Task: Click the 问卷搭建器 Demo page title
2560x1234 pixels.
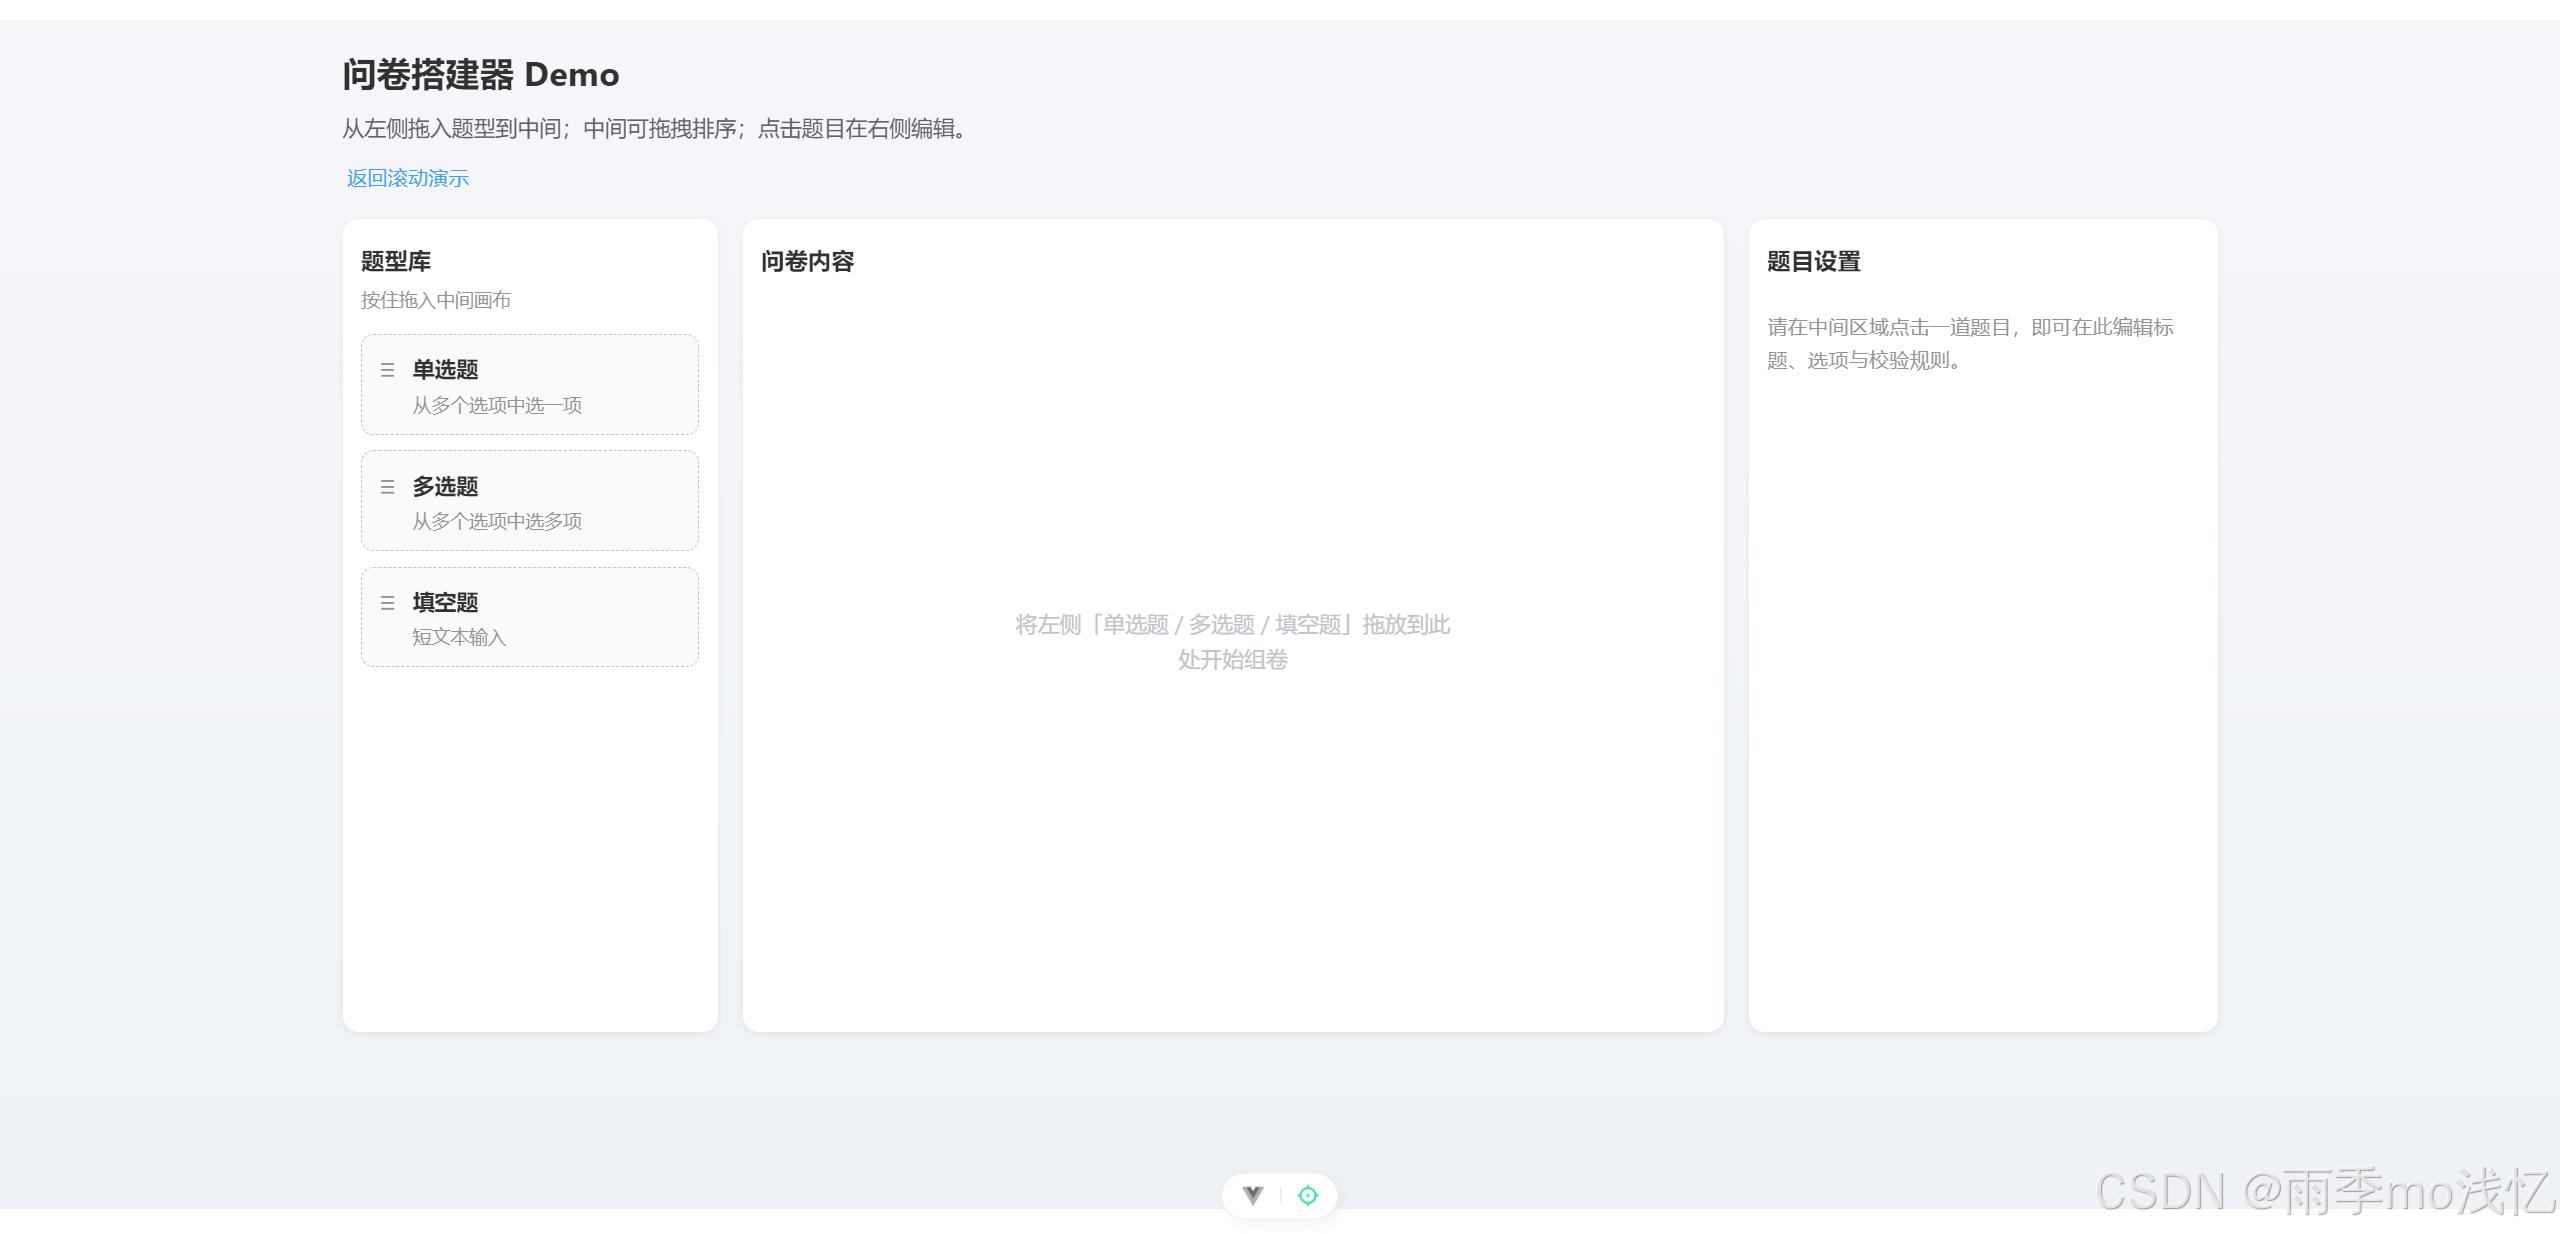Action: (481, 75)
